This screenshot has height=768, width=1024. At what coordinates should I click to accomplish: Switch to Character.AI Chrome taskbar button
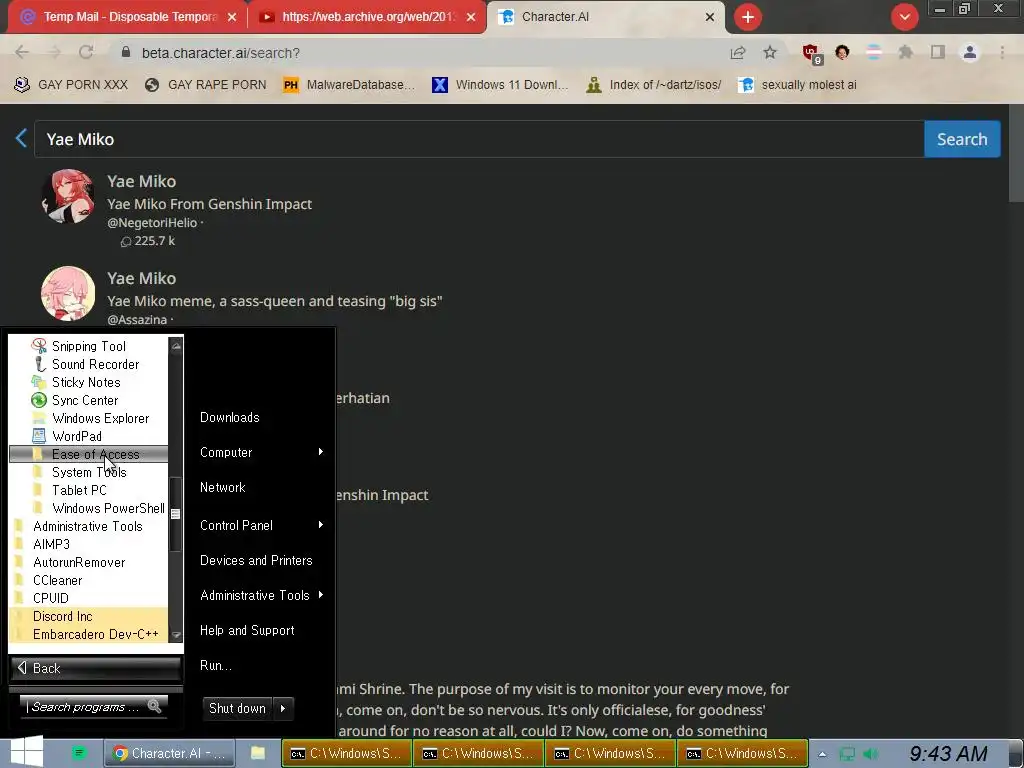pyautogui.click(x=170, y=753)
